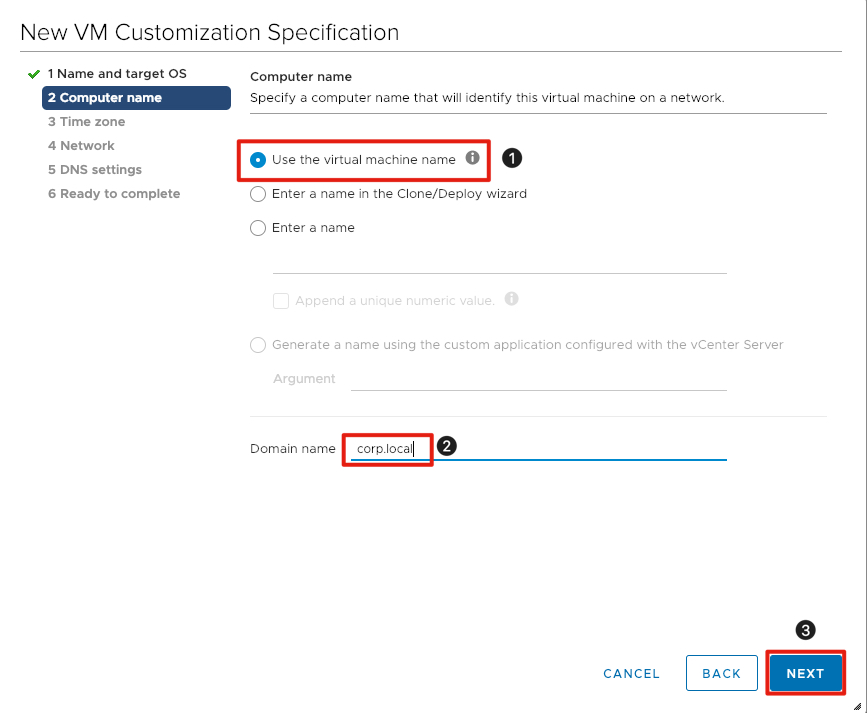The width and height of the screenshot is (867, 713).
Task: Click info icon next to Append unique numeric value
Action: point(512,299)
